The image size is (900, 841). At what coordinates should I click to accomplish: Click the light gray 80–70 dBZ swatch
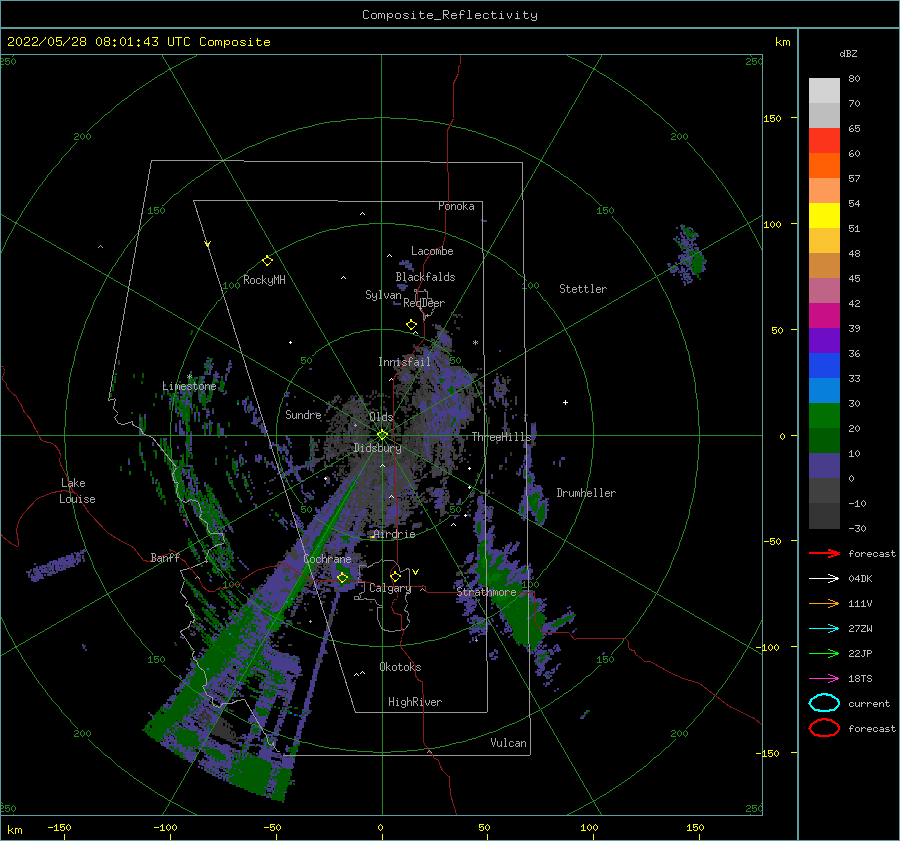[x=824, y=91]
